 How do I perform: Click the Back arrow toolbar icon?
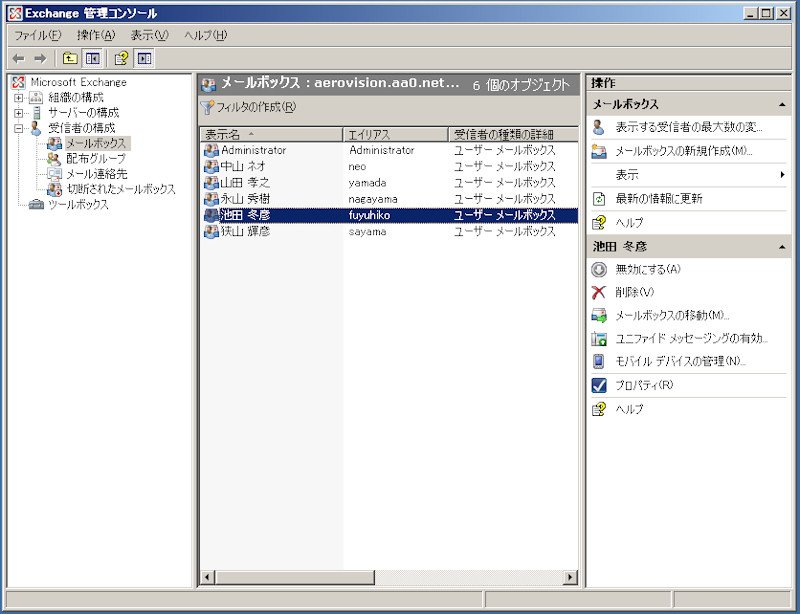(18, 59)
